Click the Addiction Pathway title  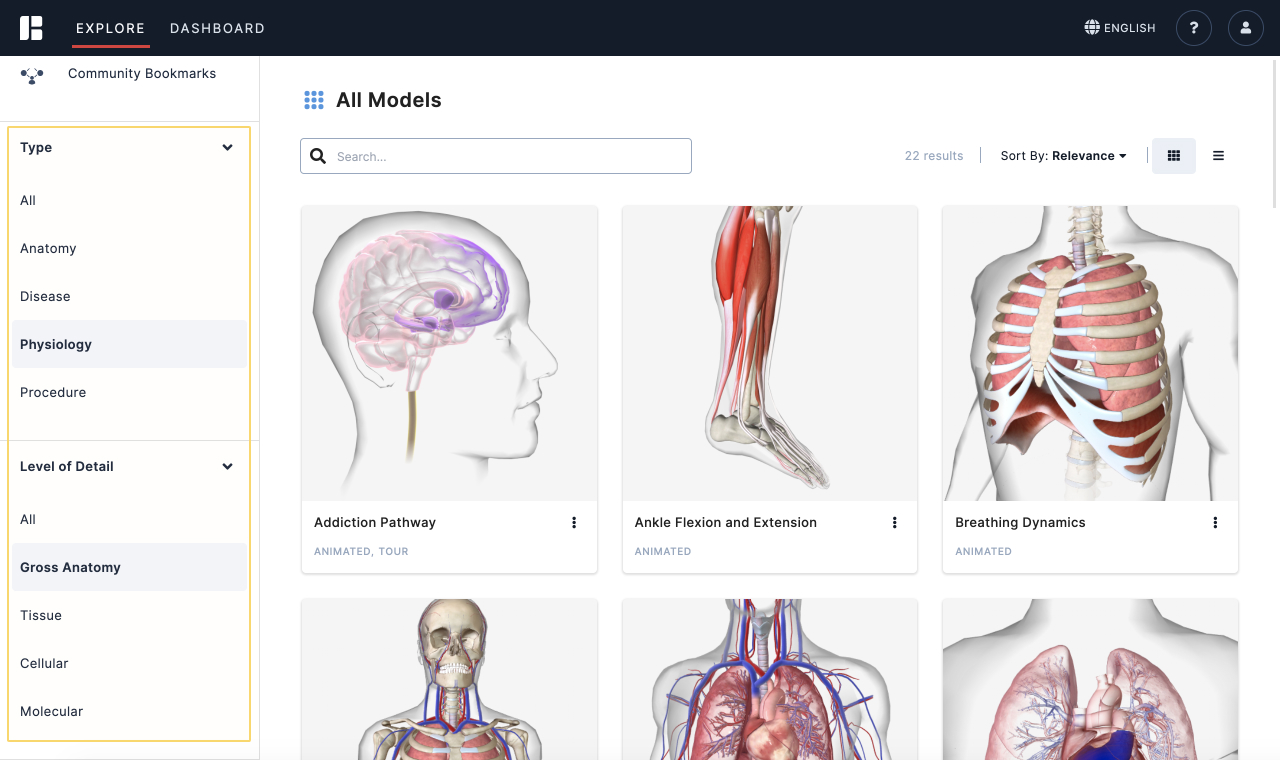pyautogui.click(x=375, y=522)
